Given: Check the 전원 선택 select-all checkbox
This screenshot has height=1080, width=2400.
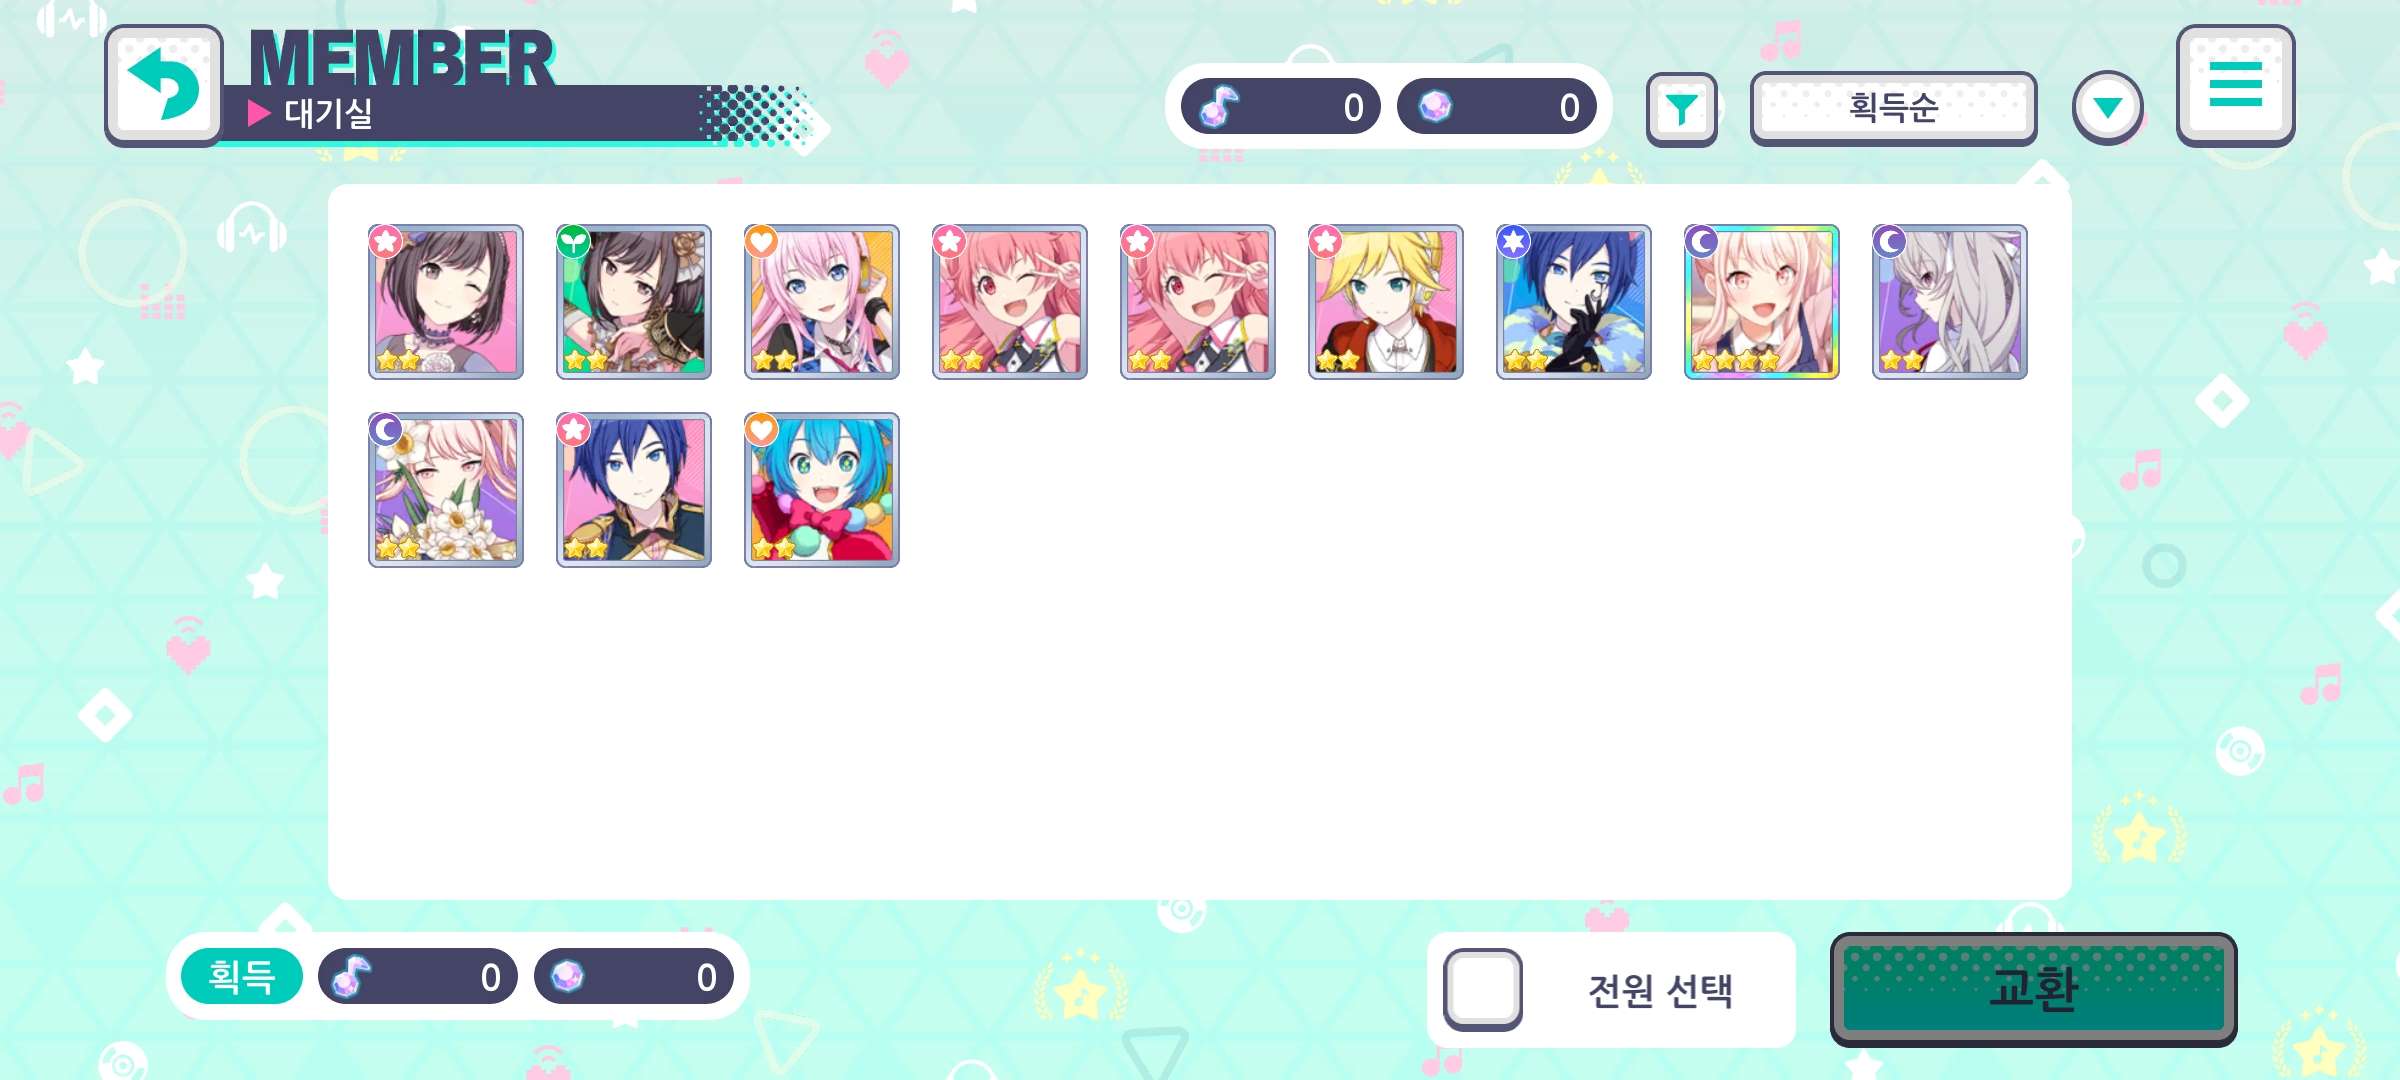Looking at the screenshot, I should pyautogui.click(x=1483, y=989).
